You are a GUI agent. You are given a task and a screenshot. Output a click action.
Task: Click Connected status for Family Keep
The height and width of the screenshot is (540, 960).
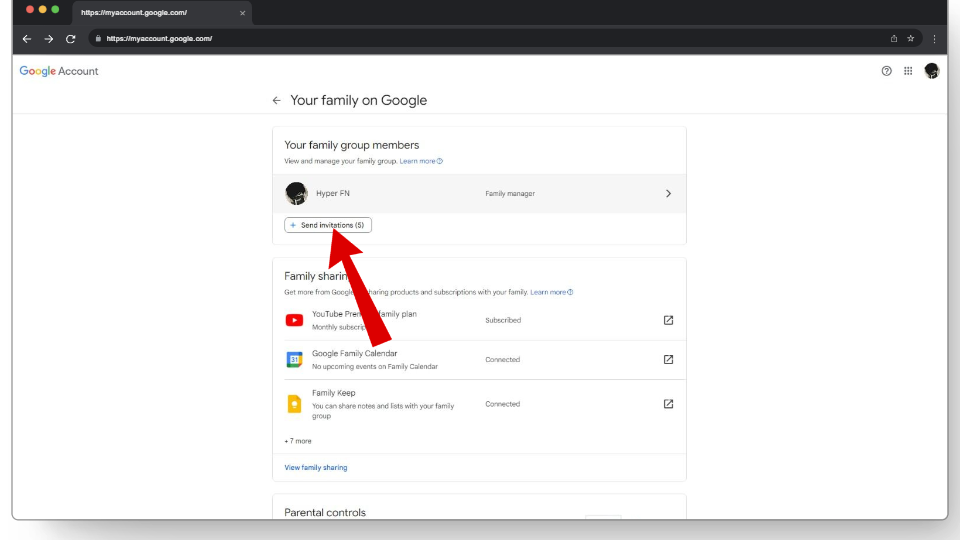coord(503,404)
